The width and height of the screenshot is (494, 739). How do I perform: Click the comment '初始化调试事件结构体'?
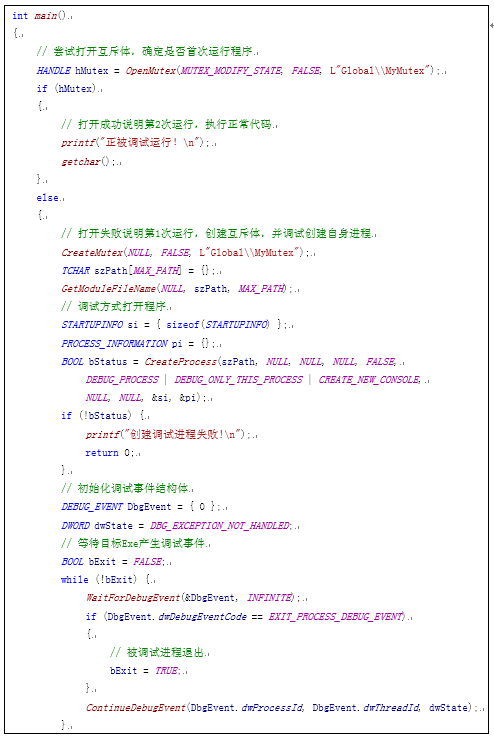(124, 488)
